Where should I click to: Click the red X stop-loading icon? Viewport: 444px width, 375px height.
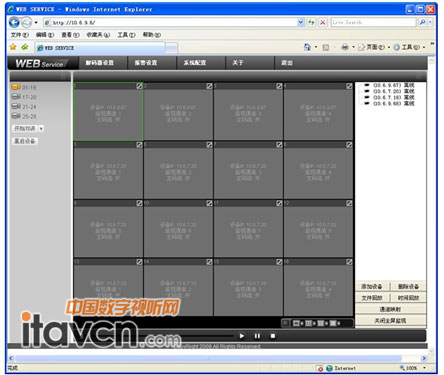tap(323, 22)
